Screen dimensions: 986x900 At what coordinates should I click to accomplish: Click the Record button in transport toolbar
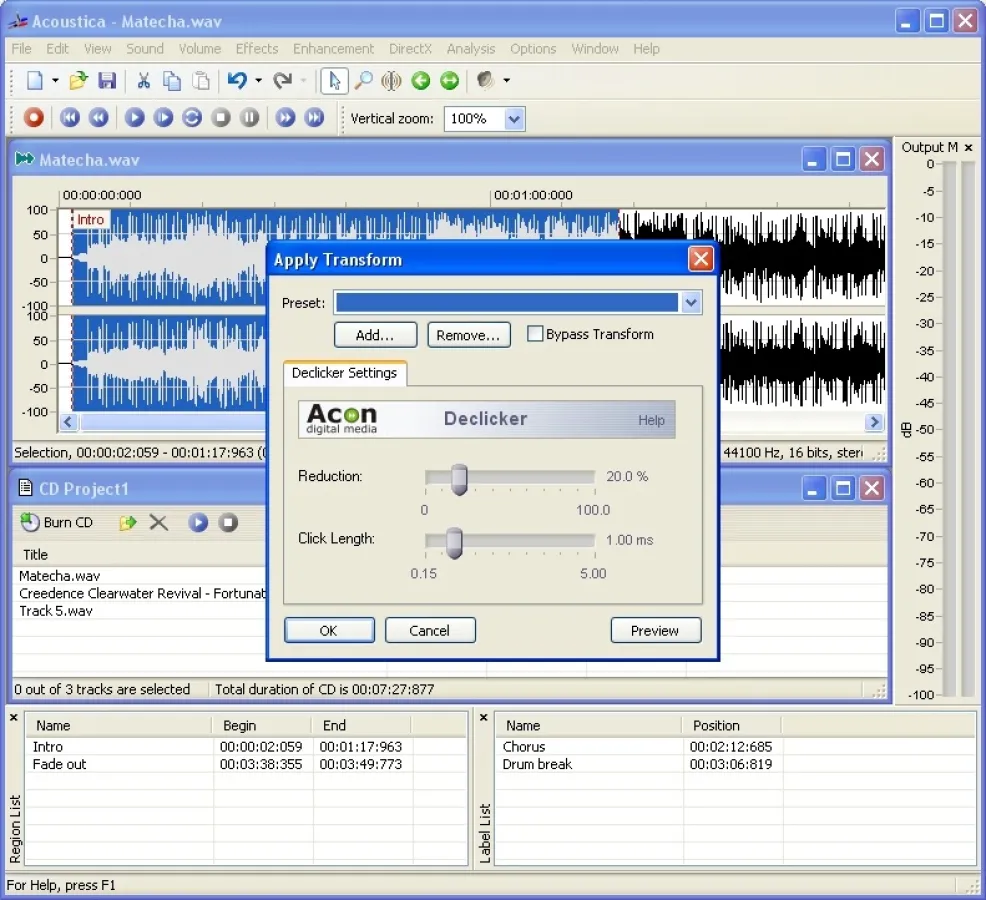34,118
